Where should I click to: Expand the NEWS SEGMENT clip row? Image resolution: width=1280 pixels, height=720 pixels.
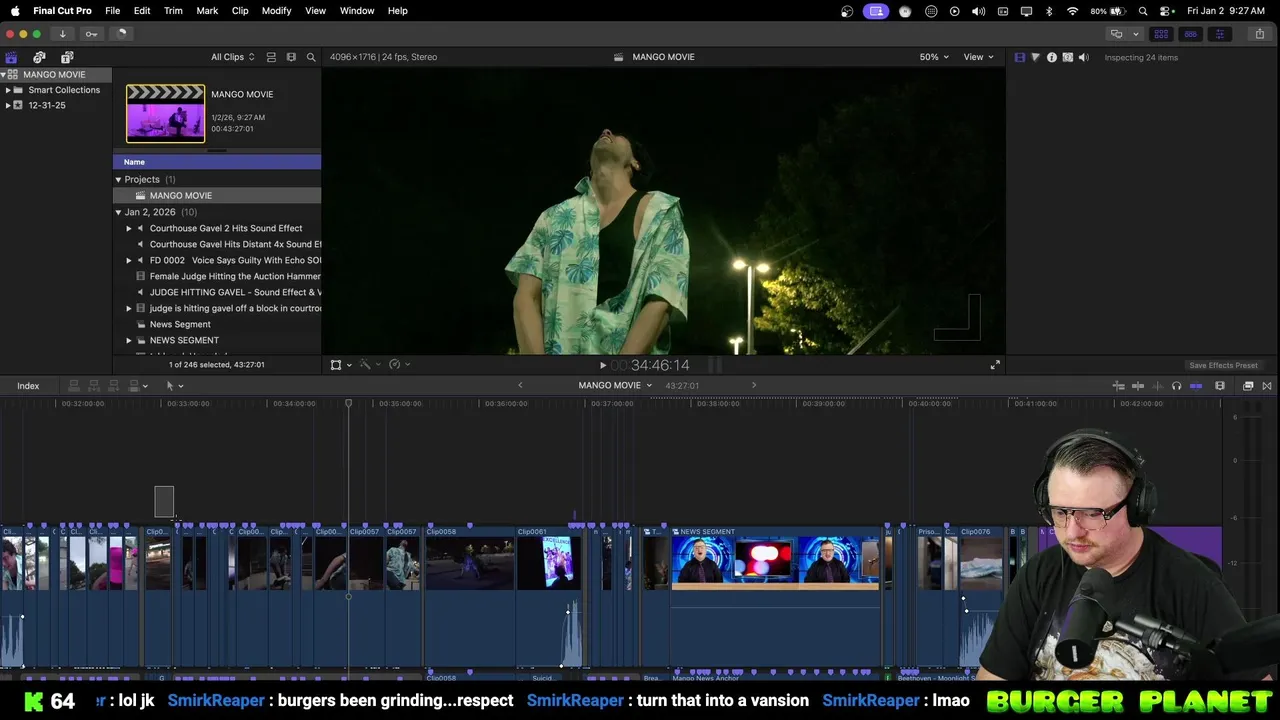pos(128,340)
